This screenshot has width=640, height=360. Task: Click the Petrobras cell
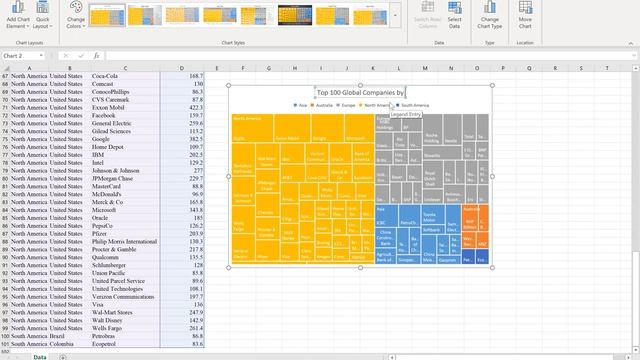pos(125,336)
